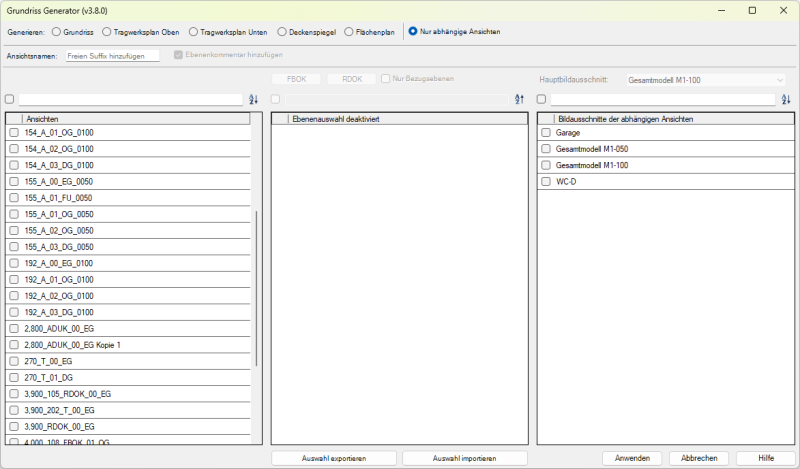The image size is (800, 469).
Task: Tick checkbox for 3,900_202_T_00_EG
Action: point(14,410)
